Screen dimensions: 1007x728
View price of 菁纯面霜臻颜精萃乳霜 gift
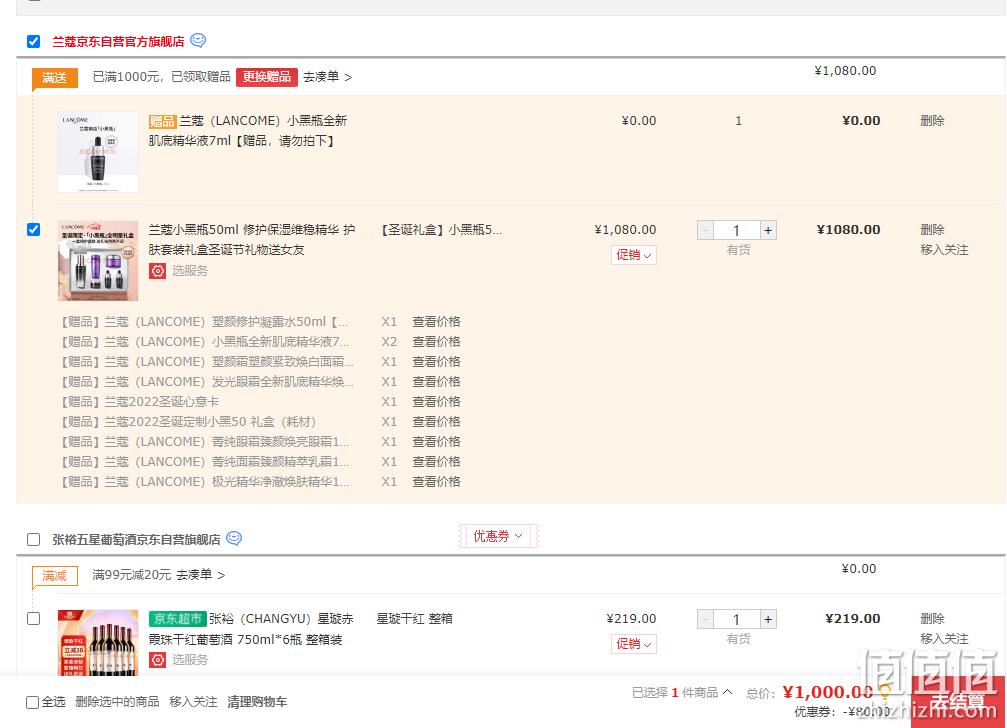click(436, 462)
